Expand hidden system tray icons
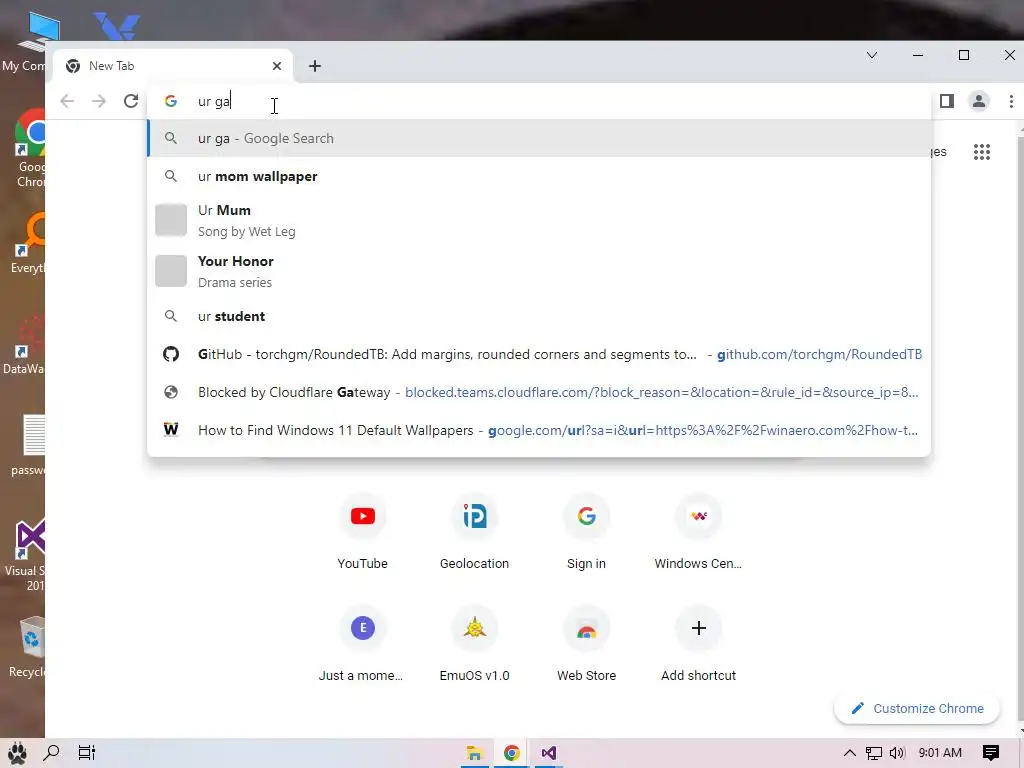This screenshot has height=768, width=1024. 850,753
